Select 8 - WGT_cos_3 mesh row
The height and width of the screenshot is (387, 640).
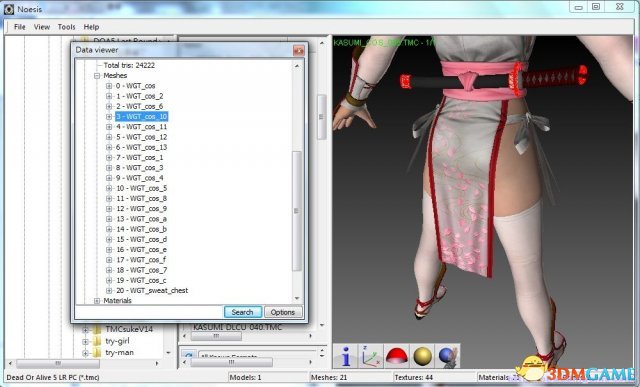140,168
